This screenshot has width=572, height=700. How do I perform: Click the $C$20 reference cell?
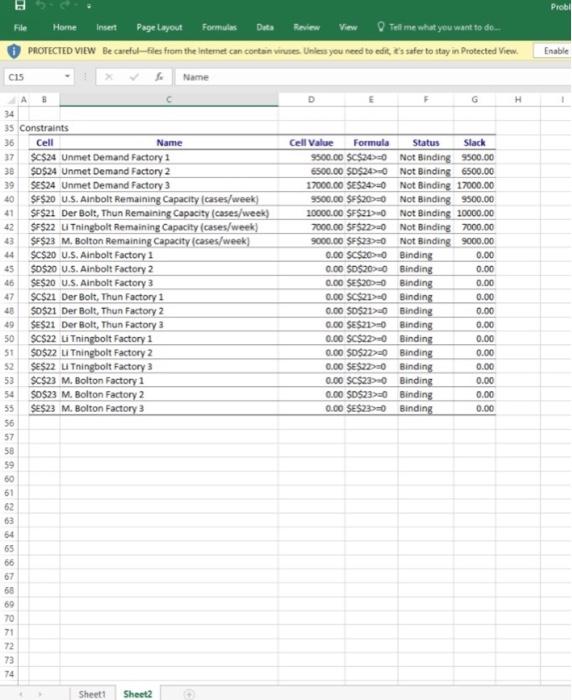coord(44,255)
